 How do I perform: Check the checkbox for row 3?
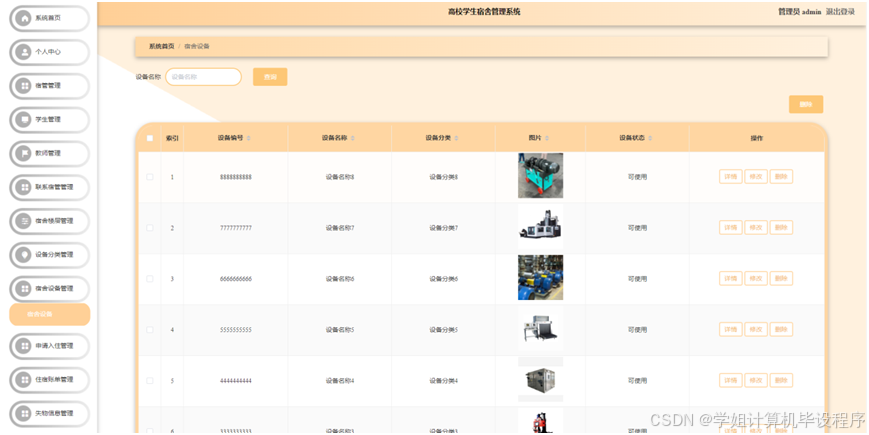click(150, 279)
